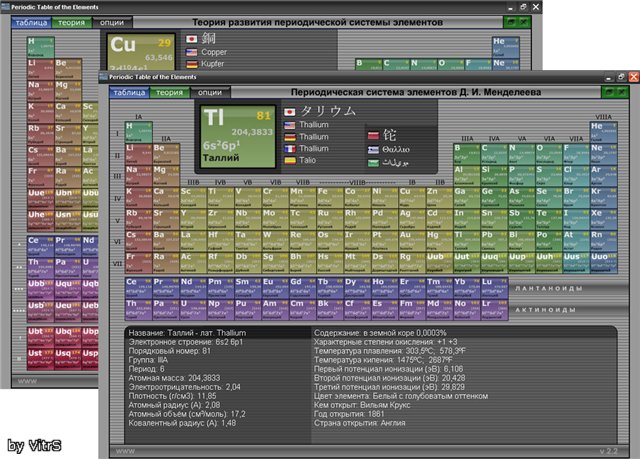Click the www link in the back window footer
Image resolution: width=640 pixels, height=459 pixels.
27,381
